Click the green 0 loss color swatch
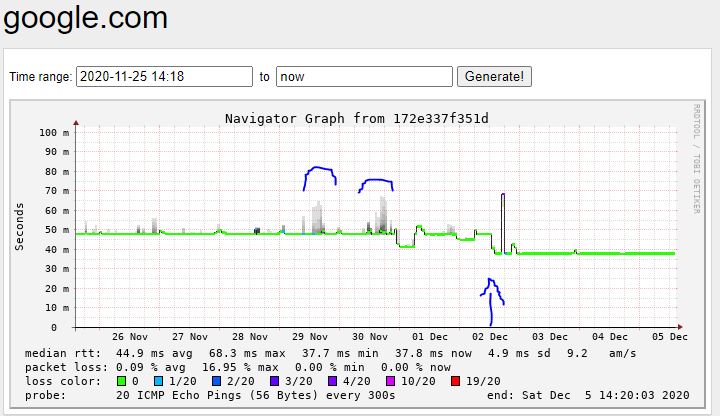The image size is (720, 416). click(123, 381)
